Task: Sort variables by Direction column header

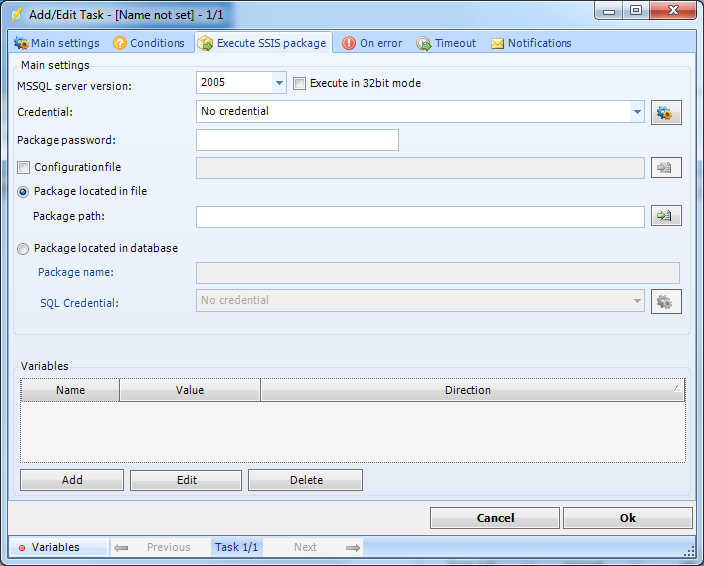Action: click(x=468, y=390)
